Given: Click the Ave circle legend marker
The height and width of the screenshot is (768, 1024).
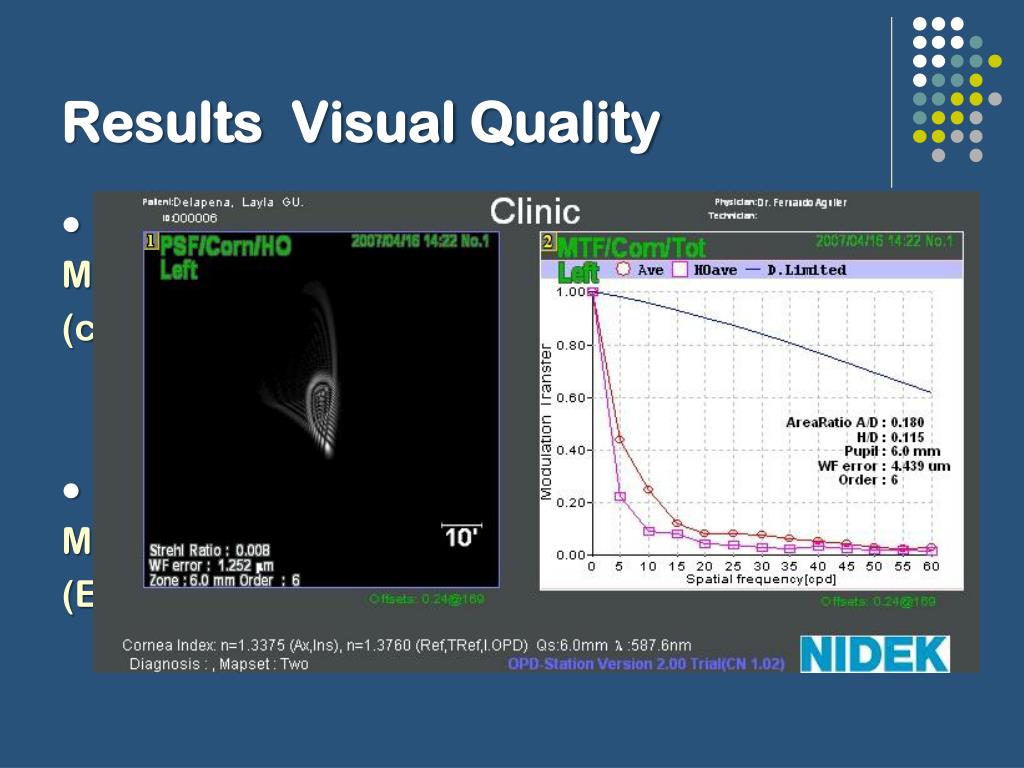Looking at the screenshot, I should (x=623, y=269).
